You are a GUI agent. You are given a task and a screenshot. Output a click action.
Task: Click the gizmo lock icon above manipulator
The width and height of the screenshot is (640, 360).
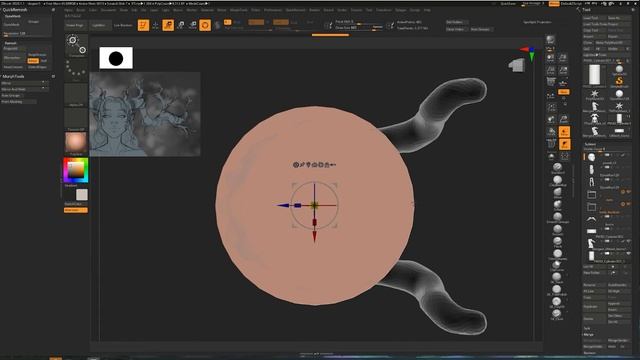click(327, 165)
